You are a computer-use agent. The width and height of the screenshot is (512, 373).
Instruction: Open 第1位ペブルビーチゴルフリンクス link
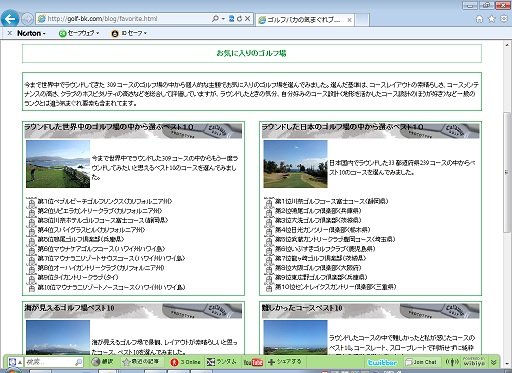tap(105, 201)
